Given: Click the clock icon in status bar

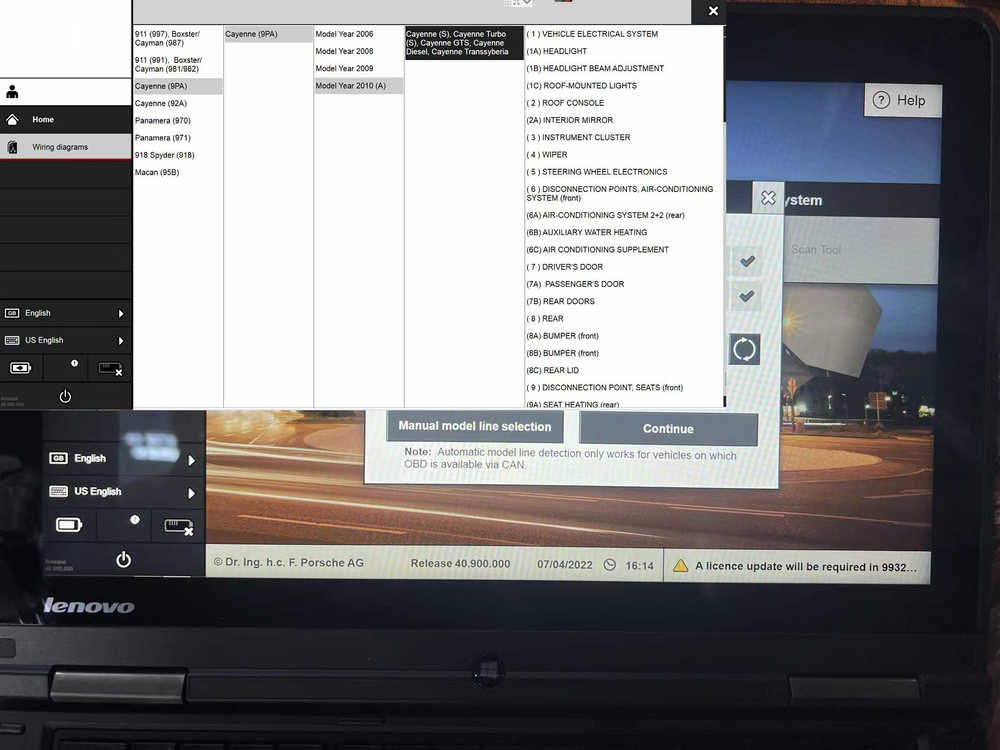Looking at the screenshot, I should tap(610, 564).
